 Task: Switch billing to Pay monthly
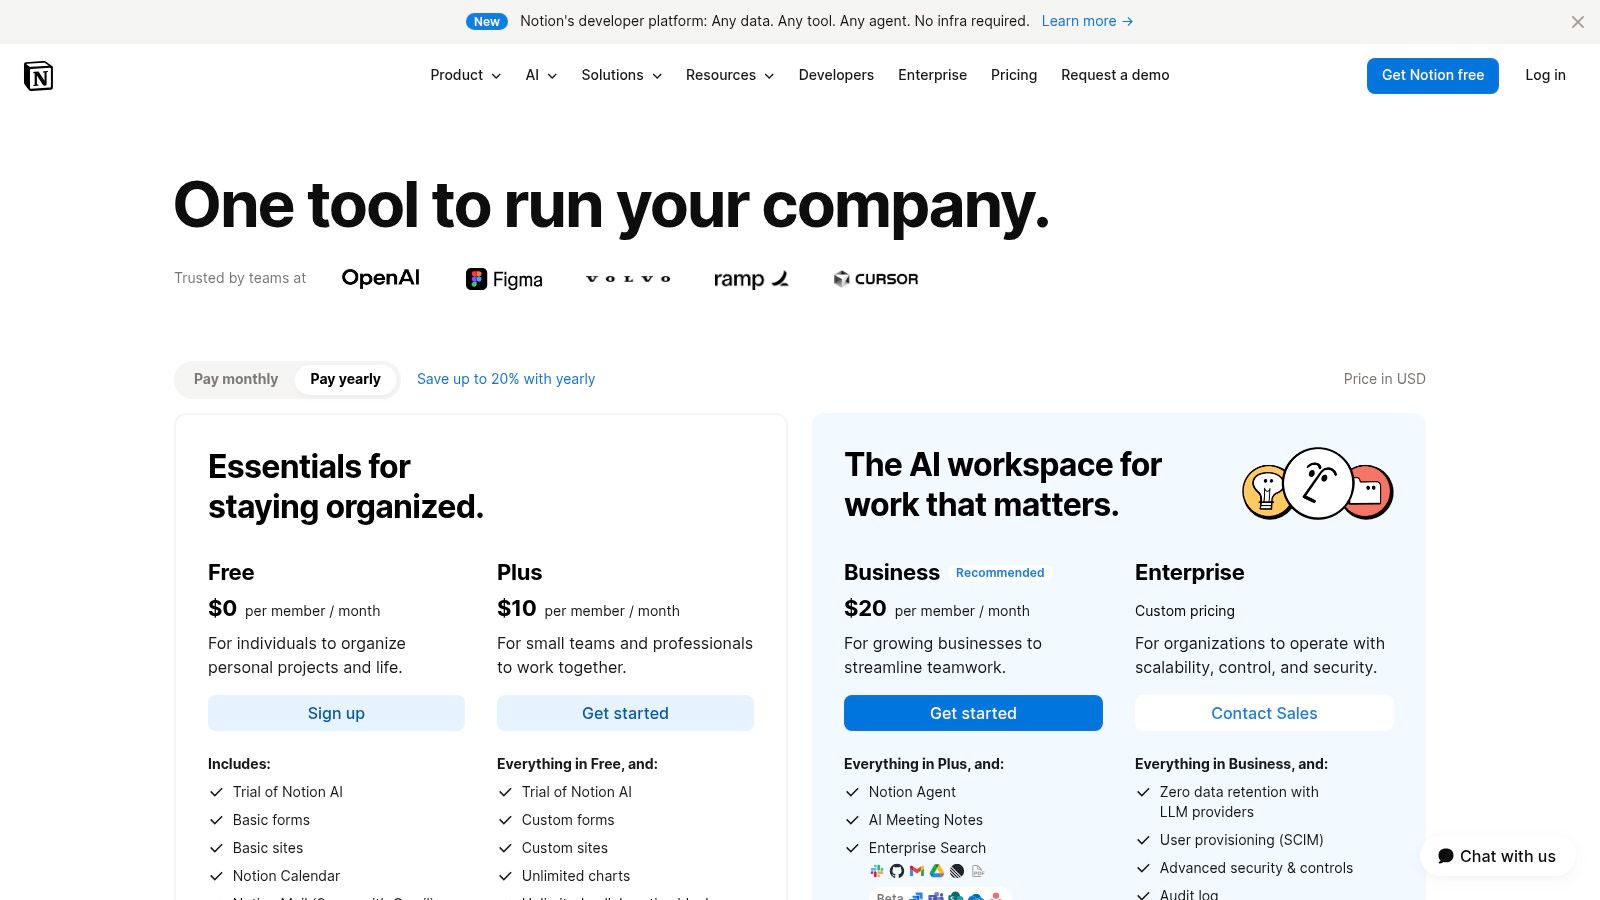(x=236, y=379)
